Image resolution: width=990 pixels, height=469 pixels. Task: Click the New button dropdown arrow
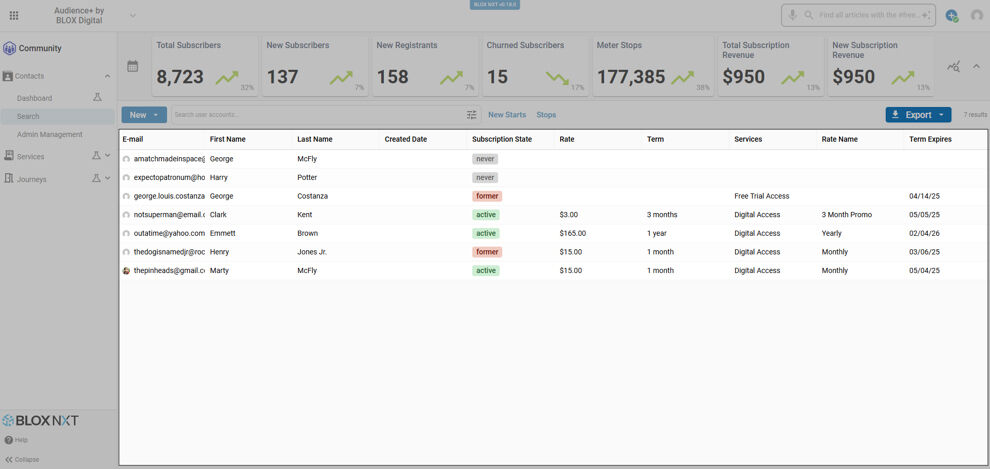point(156,115)
